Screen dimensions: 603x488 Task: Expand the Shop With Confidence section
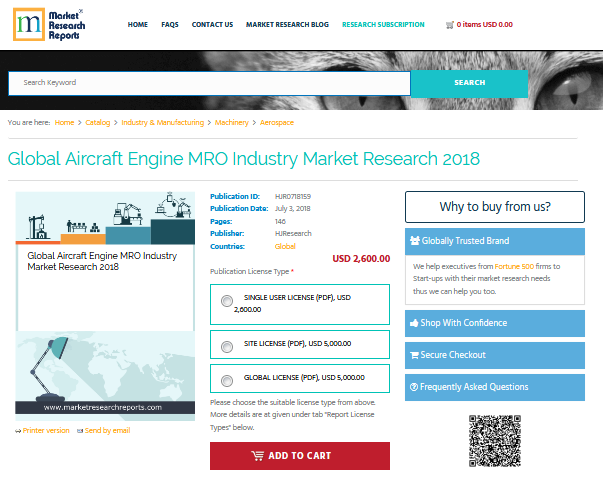(495, 323)
